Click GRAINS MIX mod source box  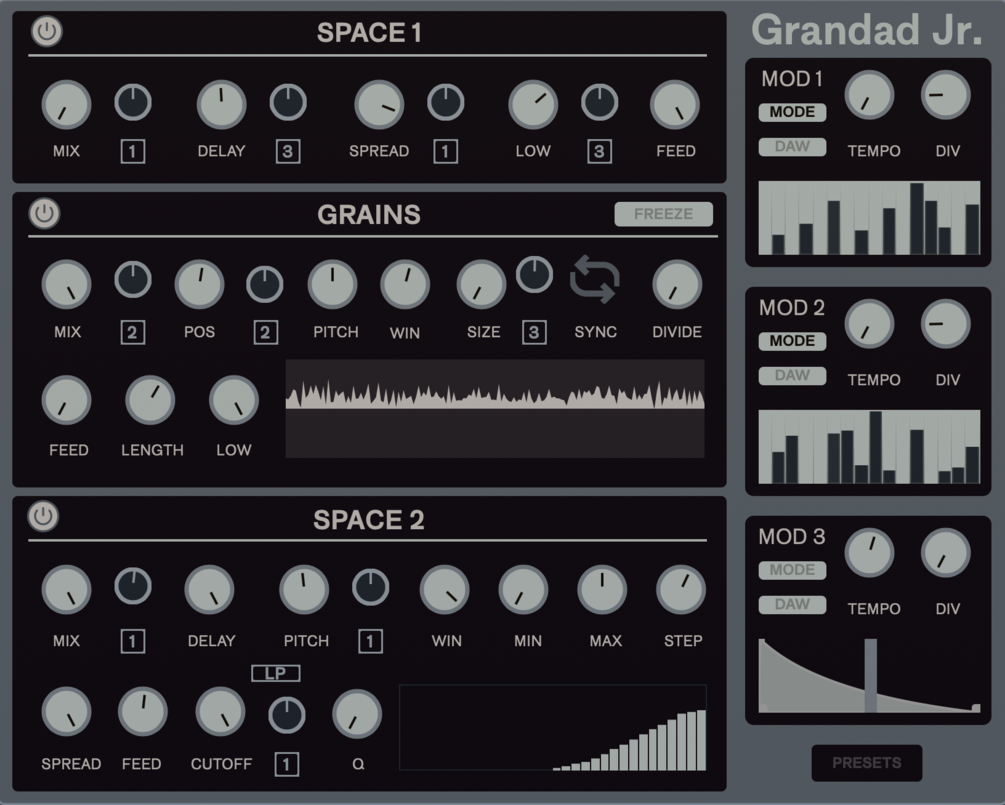133,333
